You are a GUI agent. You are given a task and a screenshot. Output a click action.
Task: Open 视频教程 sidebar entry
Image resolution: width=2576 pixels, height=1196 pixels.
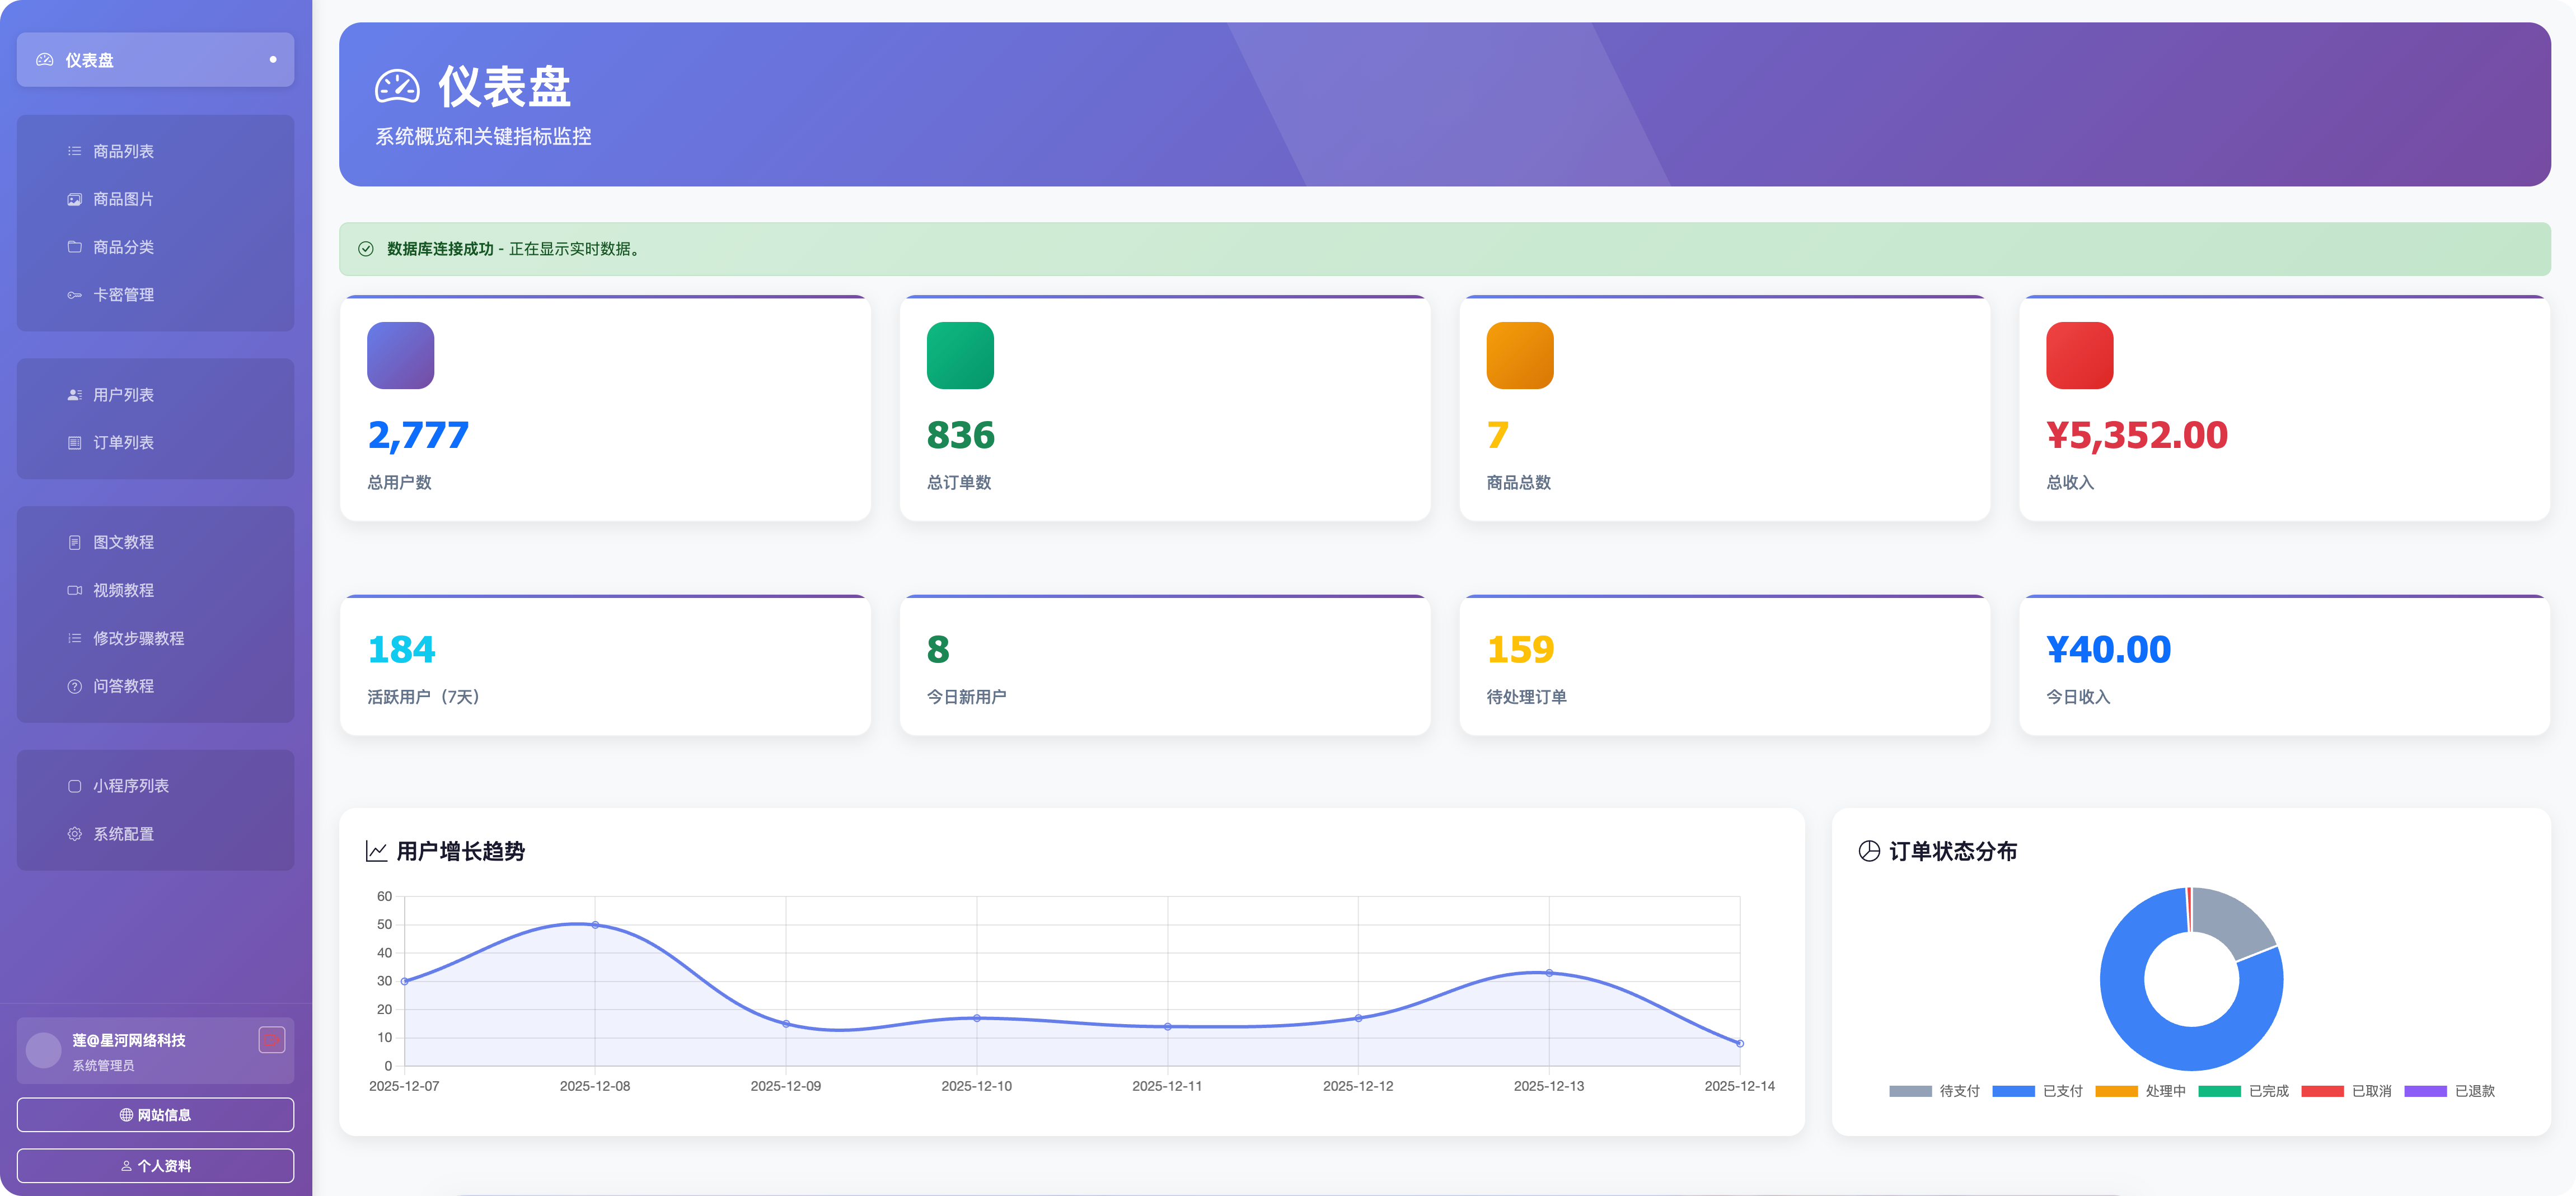[x=123, y=590]
